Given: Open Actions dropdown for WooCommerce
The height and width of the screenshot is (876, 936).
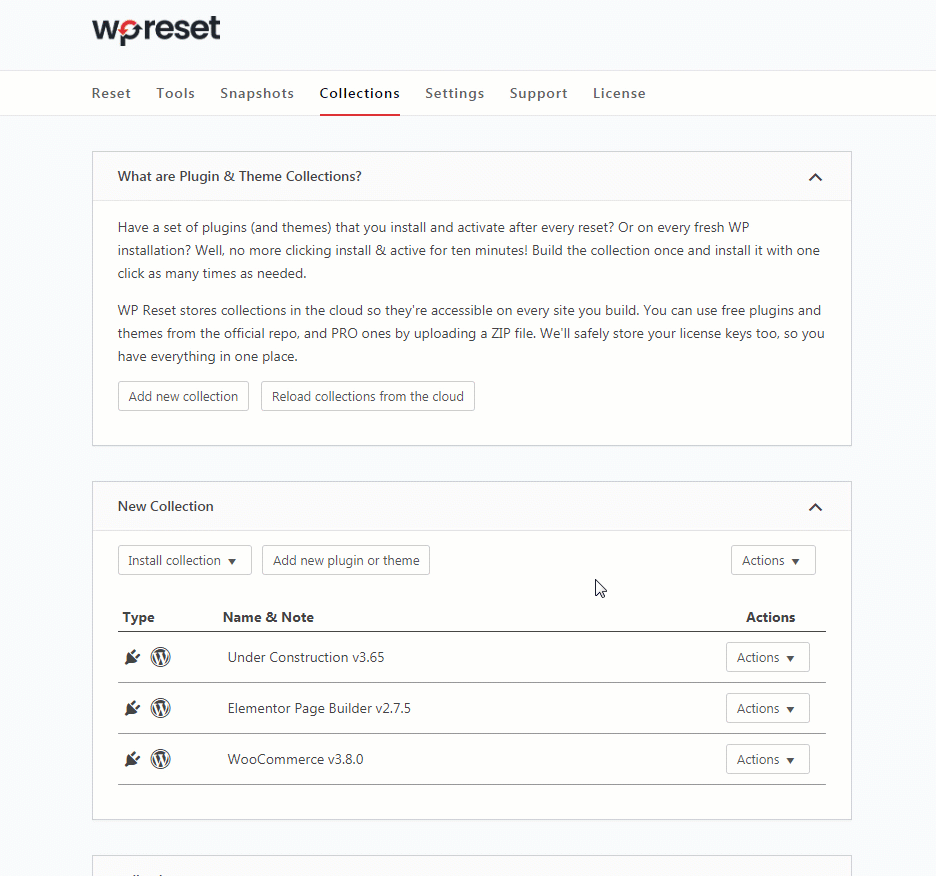Looking at the screenshot, I should click(768, 759).
